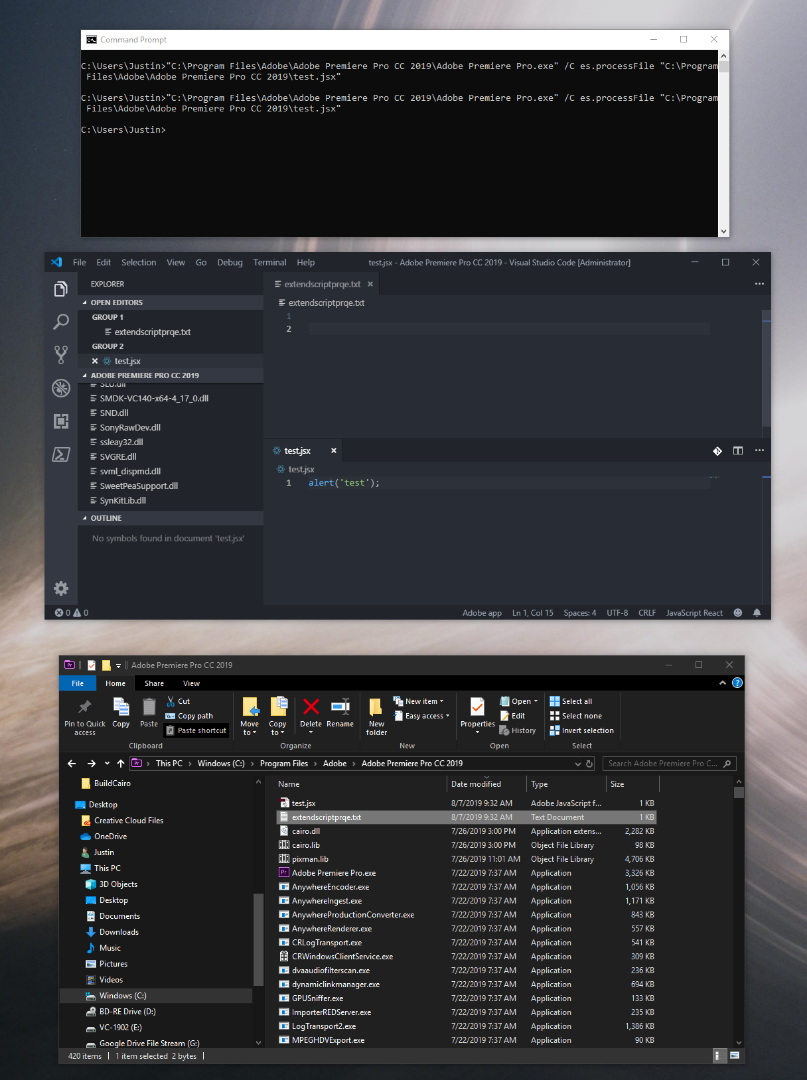Open the Easy access dropdown

point(421,716)
